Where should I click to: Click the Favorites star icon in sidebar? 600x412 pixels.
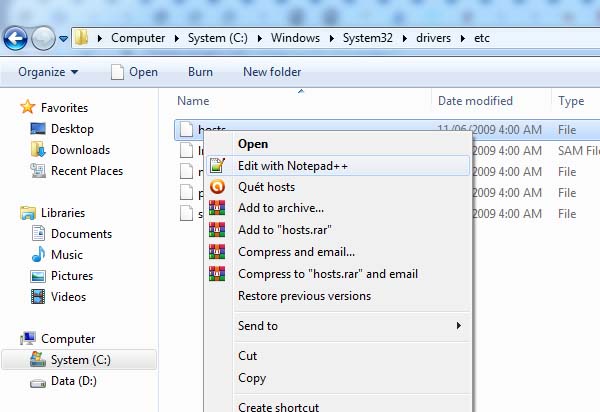pos(28,108)
